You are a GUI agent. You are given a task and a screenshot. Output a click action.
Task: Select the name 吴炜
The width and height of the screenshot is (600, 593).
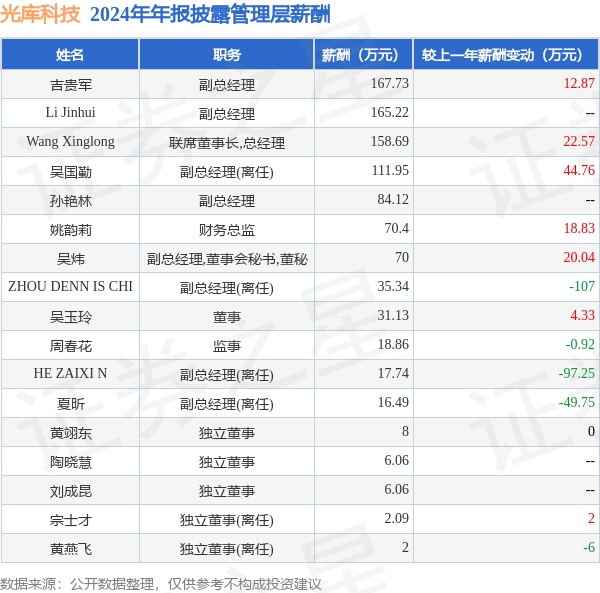click(71, 259)
